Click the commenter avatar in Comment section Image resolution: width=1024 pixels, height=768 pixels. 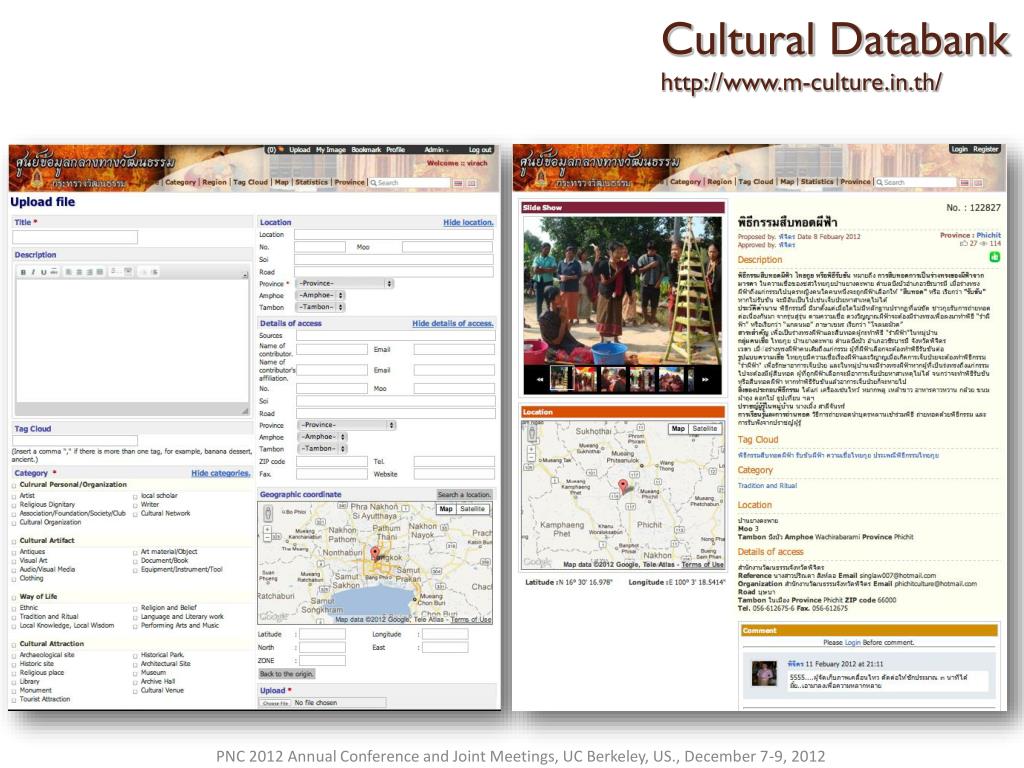click(764, 673)
